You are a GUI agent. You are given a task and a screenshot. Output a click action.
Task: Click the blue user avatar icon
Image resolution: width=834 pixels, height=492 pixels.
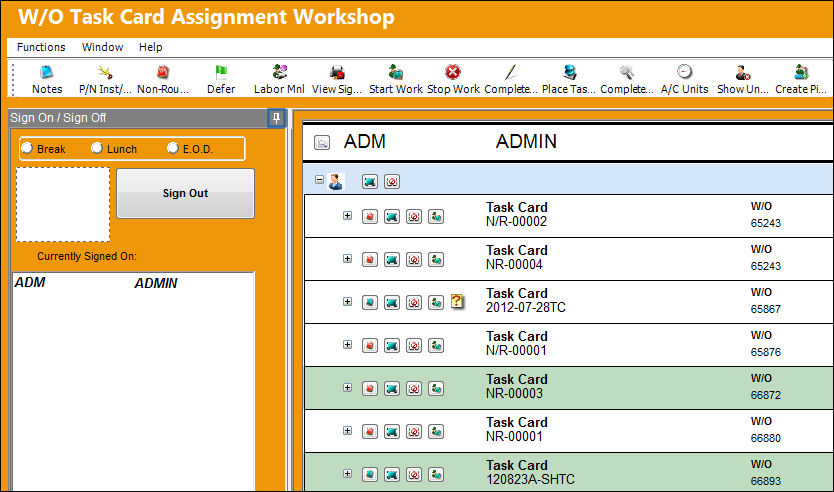coord(336,181)
